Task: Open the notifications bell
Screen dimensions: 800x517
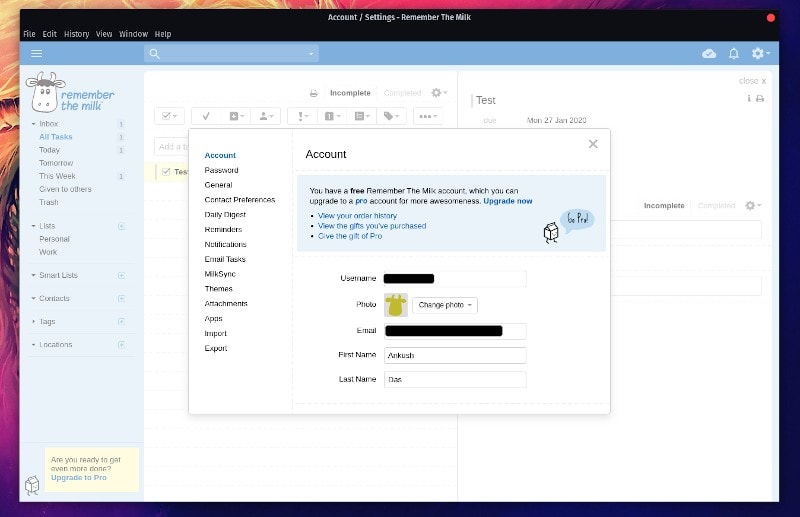Action: [x=734, y=54]
